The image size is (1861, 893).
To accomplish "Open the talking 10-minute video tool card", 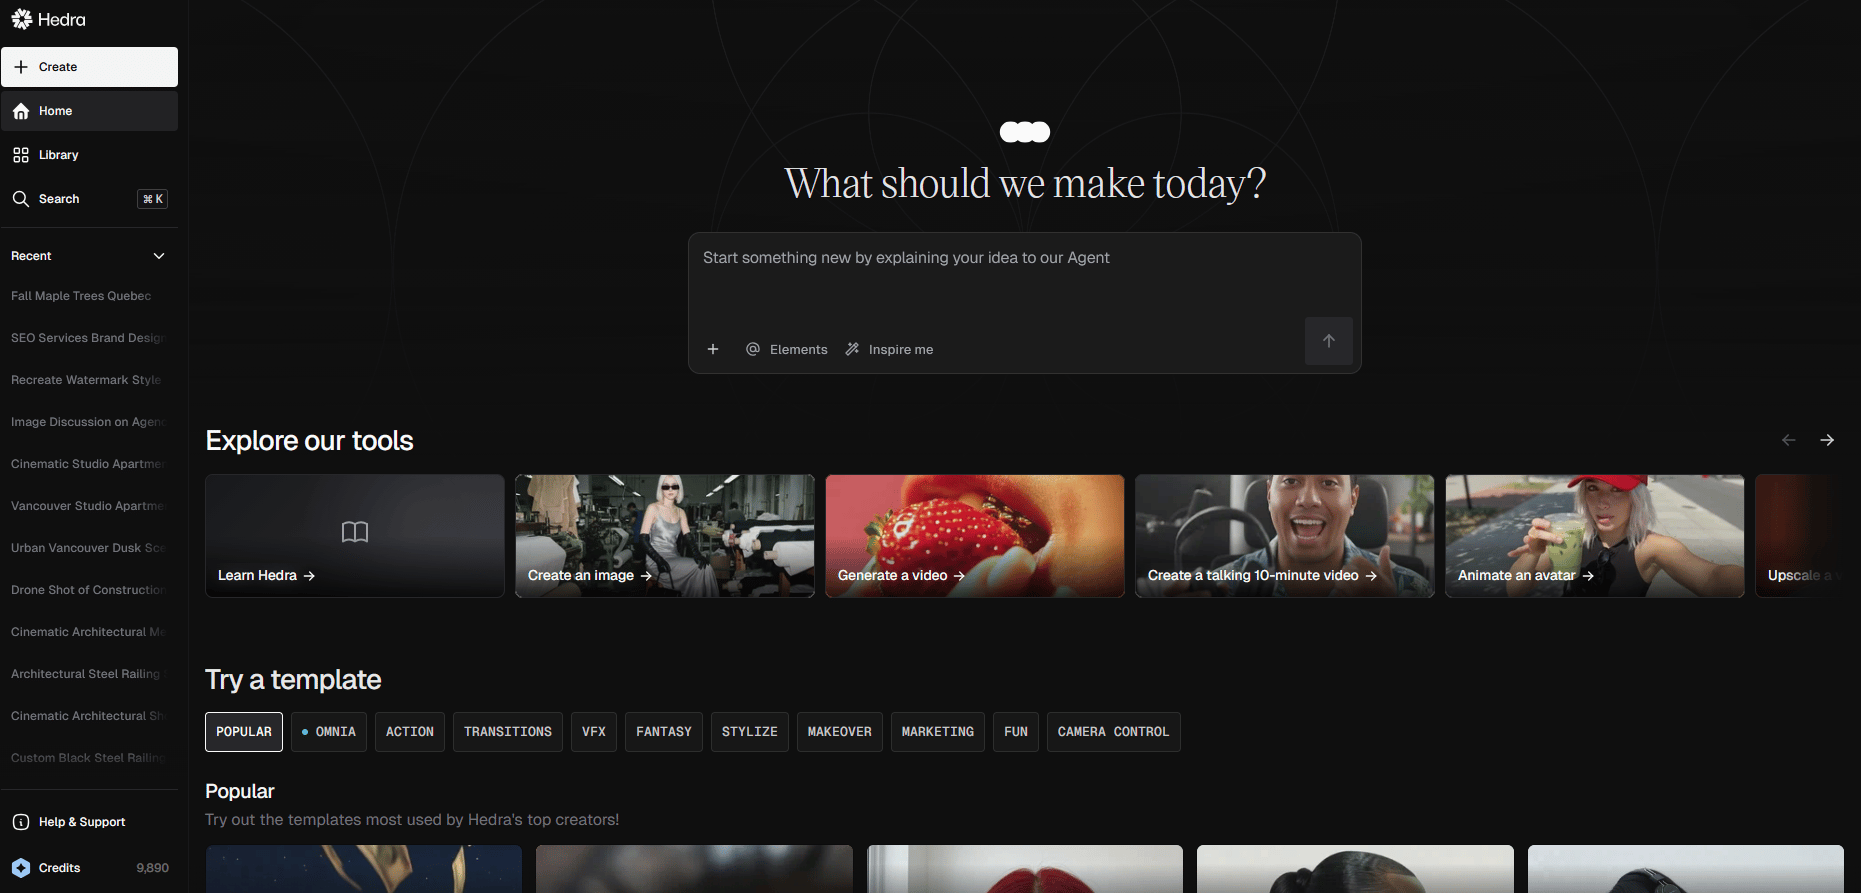I will [x=1285, y=536].
